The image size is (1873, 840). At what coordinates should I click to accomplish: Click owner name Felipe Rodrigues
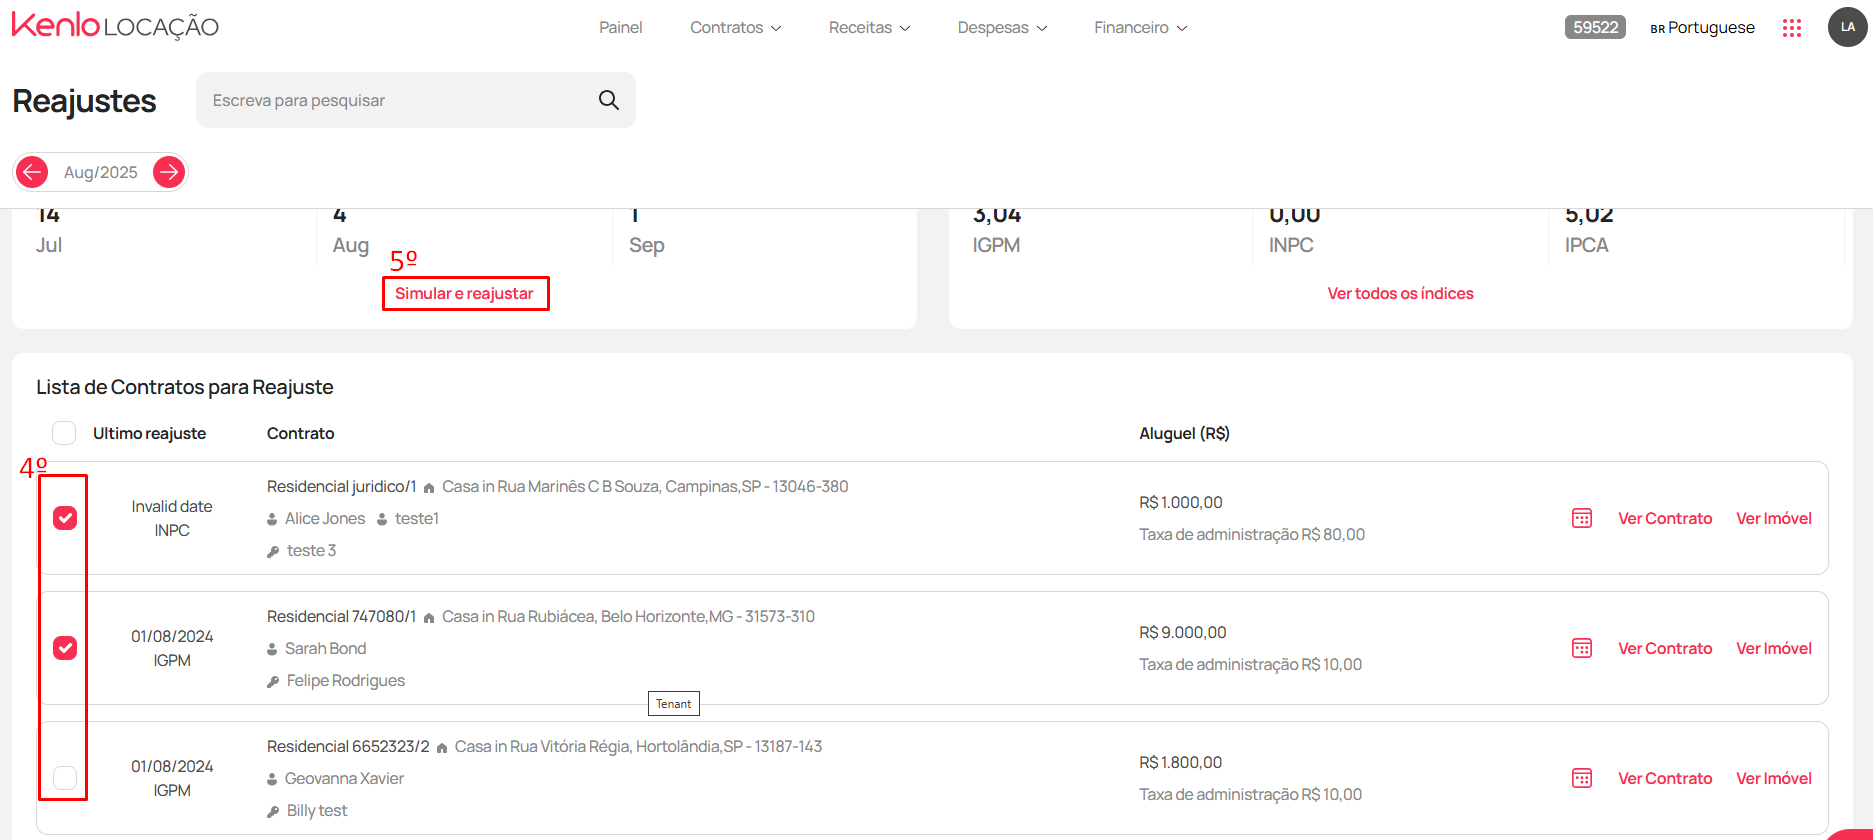[x=346, y=680]
